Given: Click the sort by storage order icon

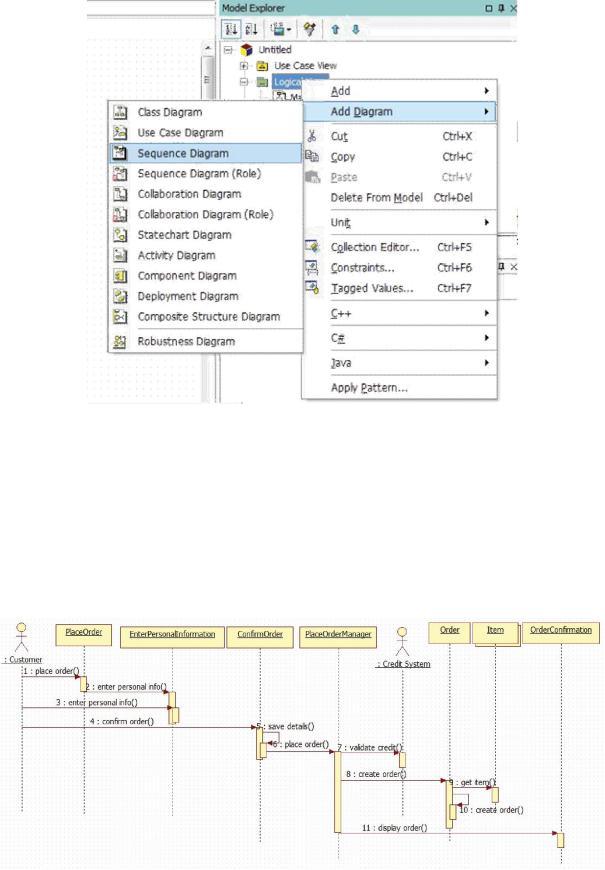Looking at the screenshot, I should (231, 29).
